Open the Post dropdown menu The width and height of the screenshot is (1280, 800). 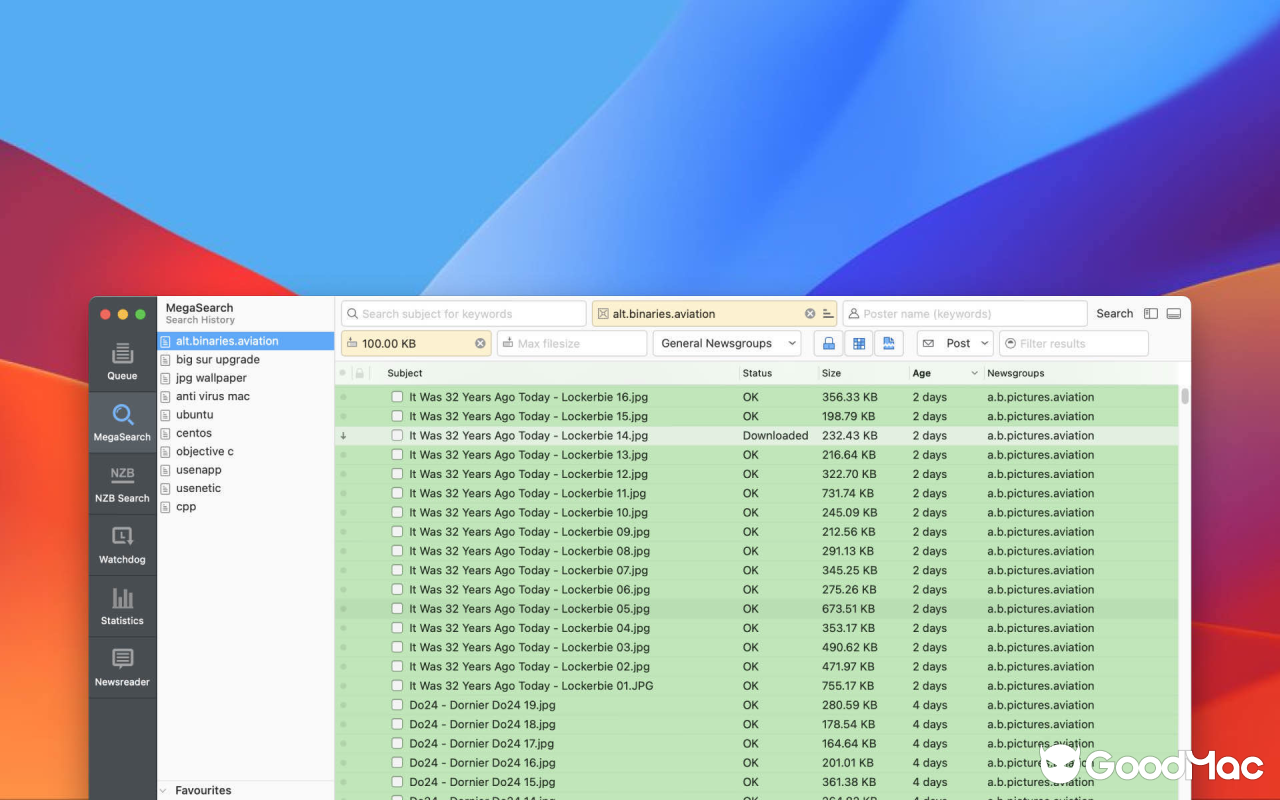tap(955, 343)
